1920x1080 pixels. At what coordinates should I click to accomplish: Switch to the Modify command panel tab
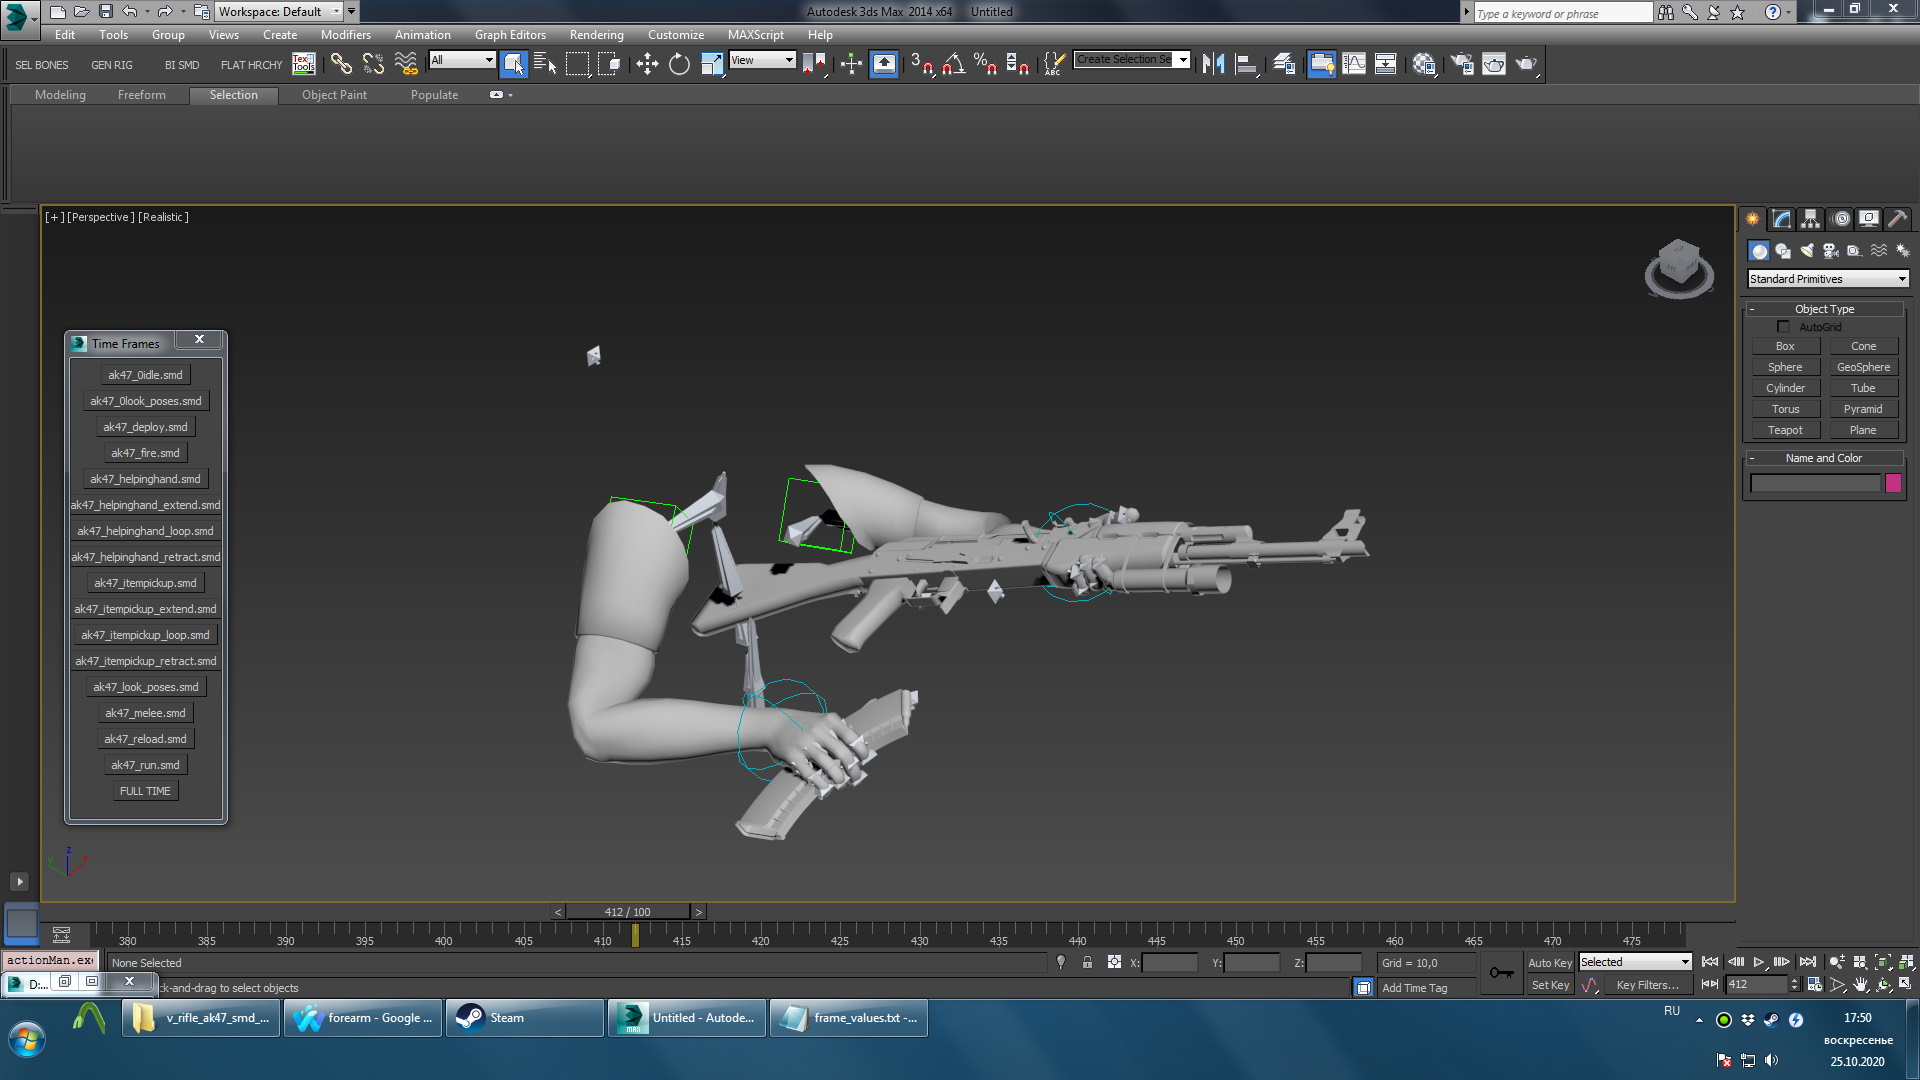1782,219
